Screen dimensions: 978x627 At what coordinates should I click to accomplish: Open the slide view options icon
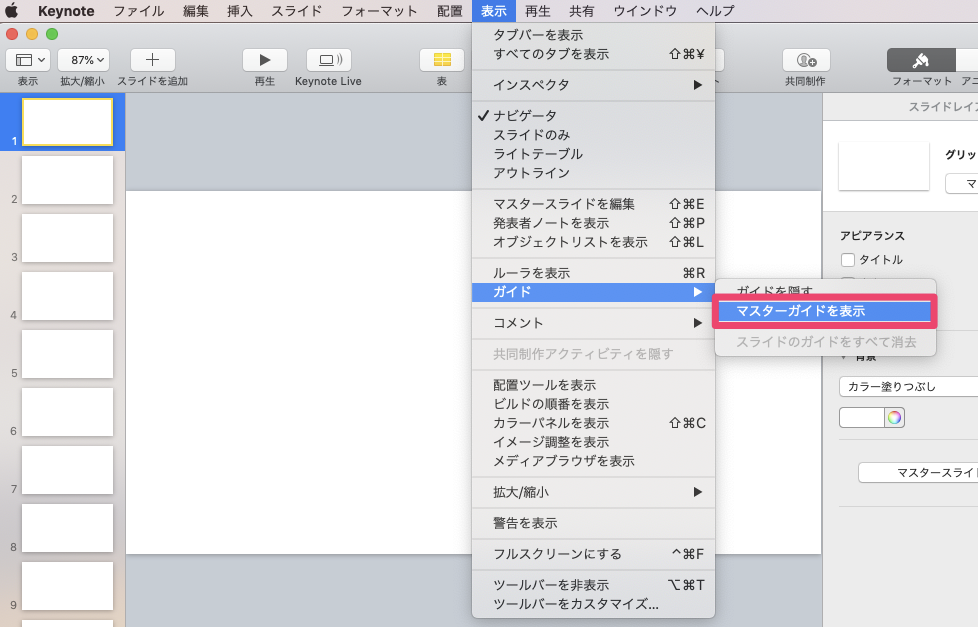click(28, 60)
